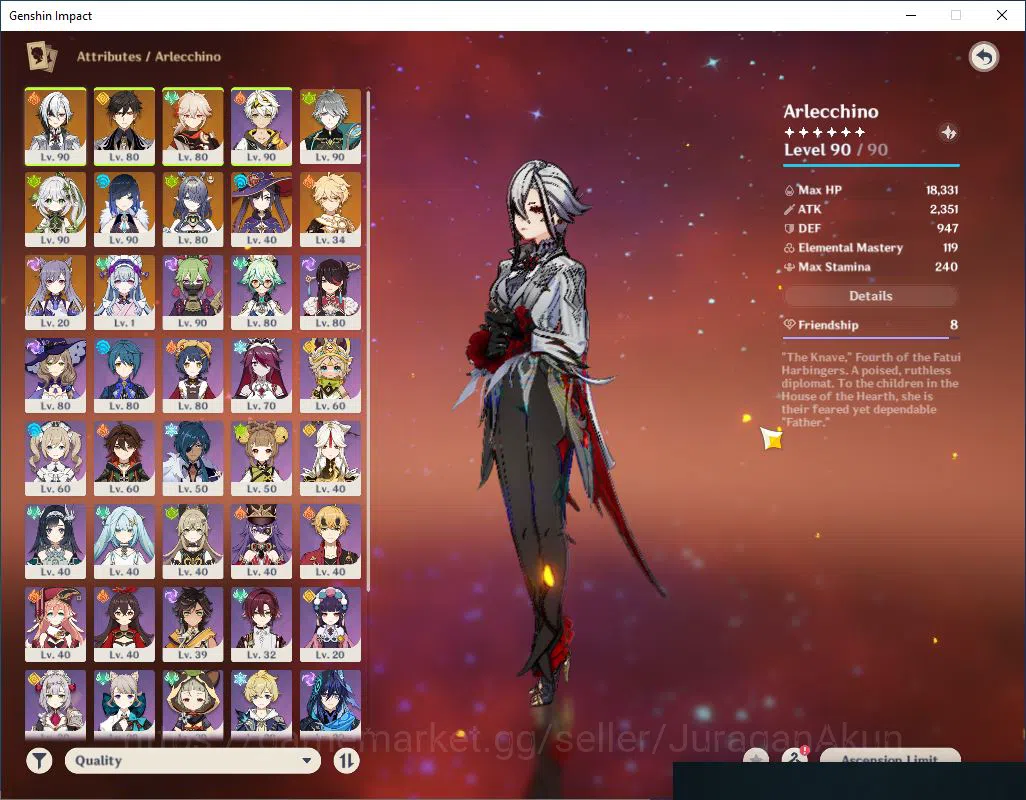
Task: Pick Lisa's Lv. 80 portrait
Action: [56, 375]
